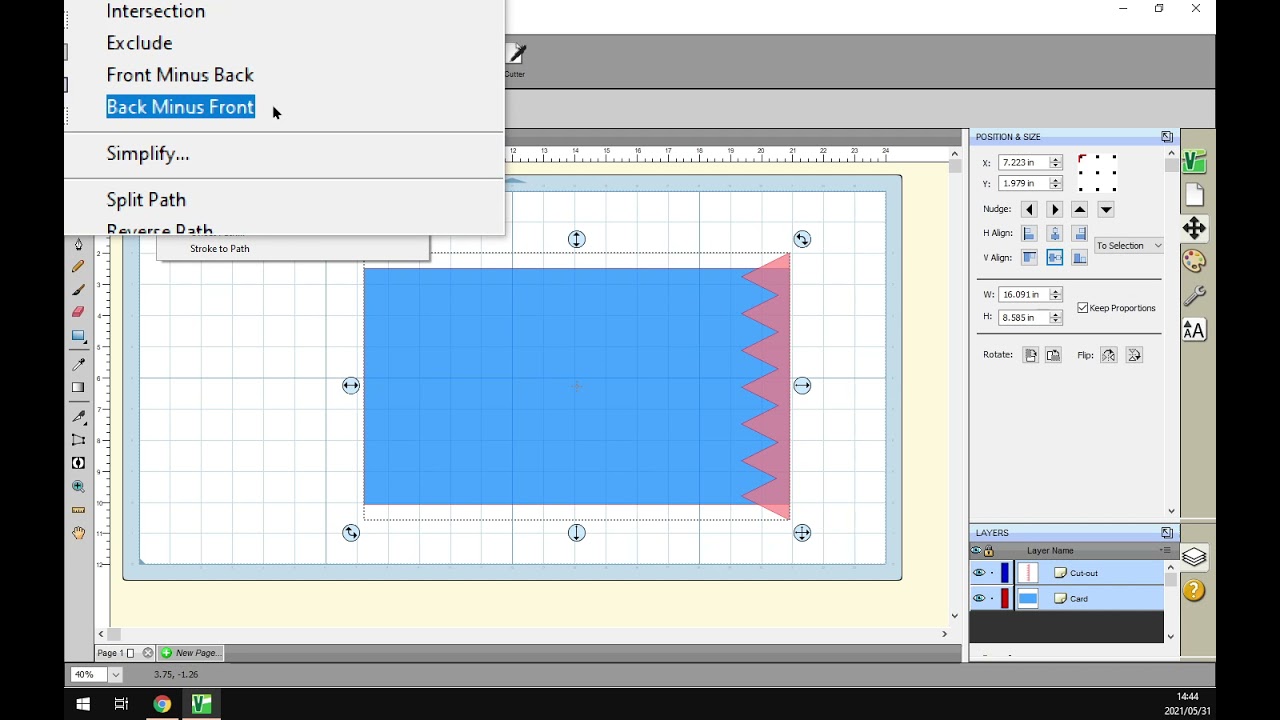Image resolution: width=1280 pixels, height=720 pixels.
Task: Step the X position value
Action: [1055, 162]
